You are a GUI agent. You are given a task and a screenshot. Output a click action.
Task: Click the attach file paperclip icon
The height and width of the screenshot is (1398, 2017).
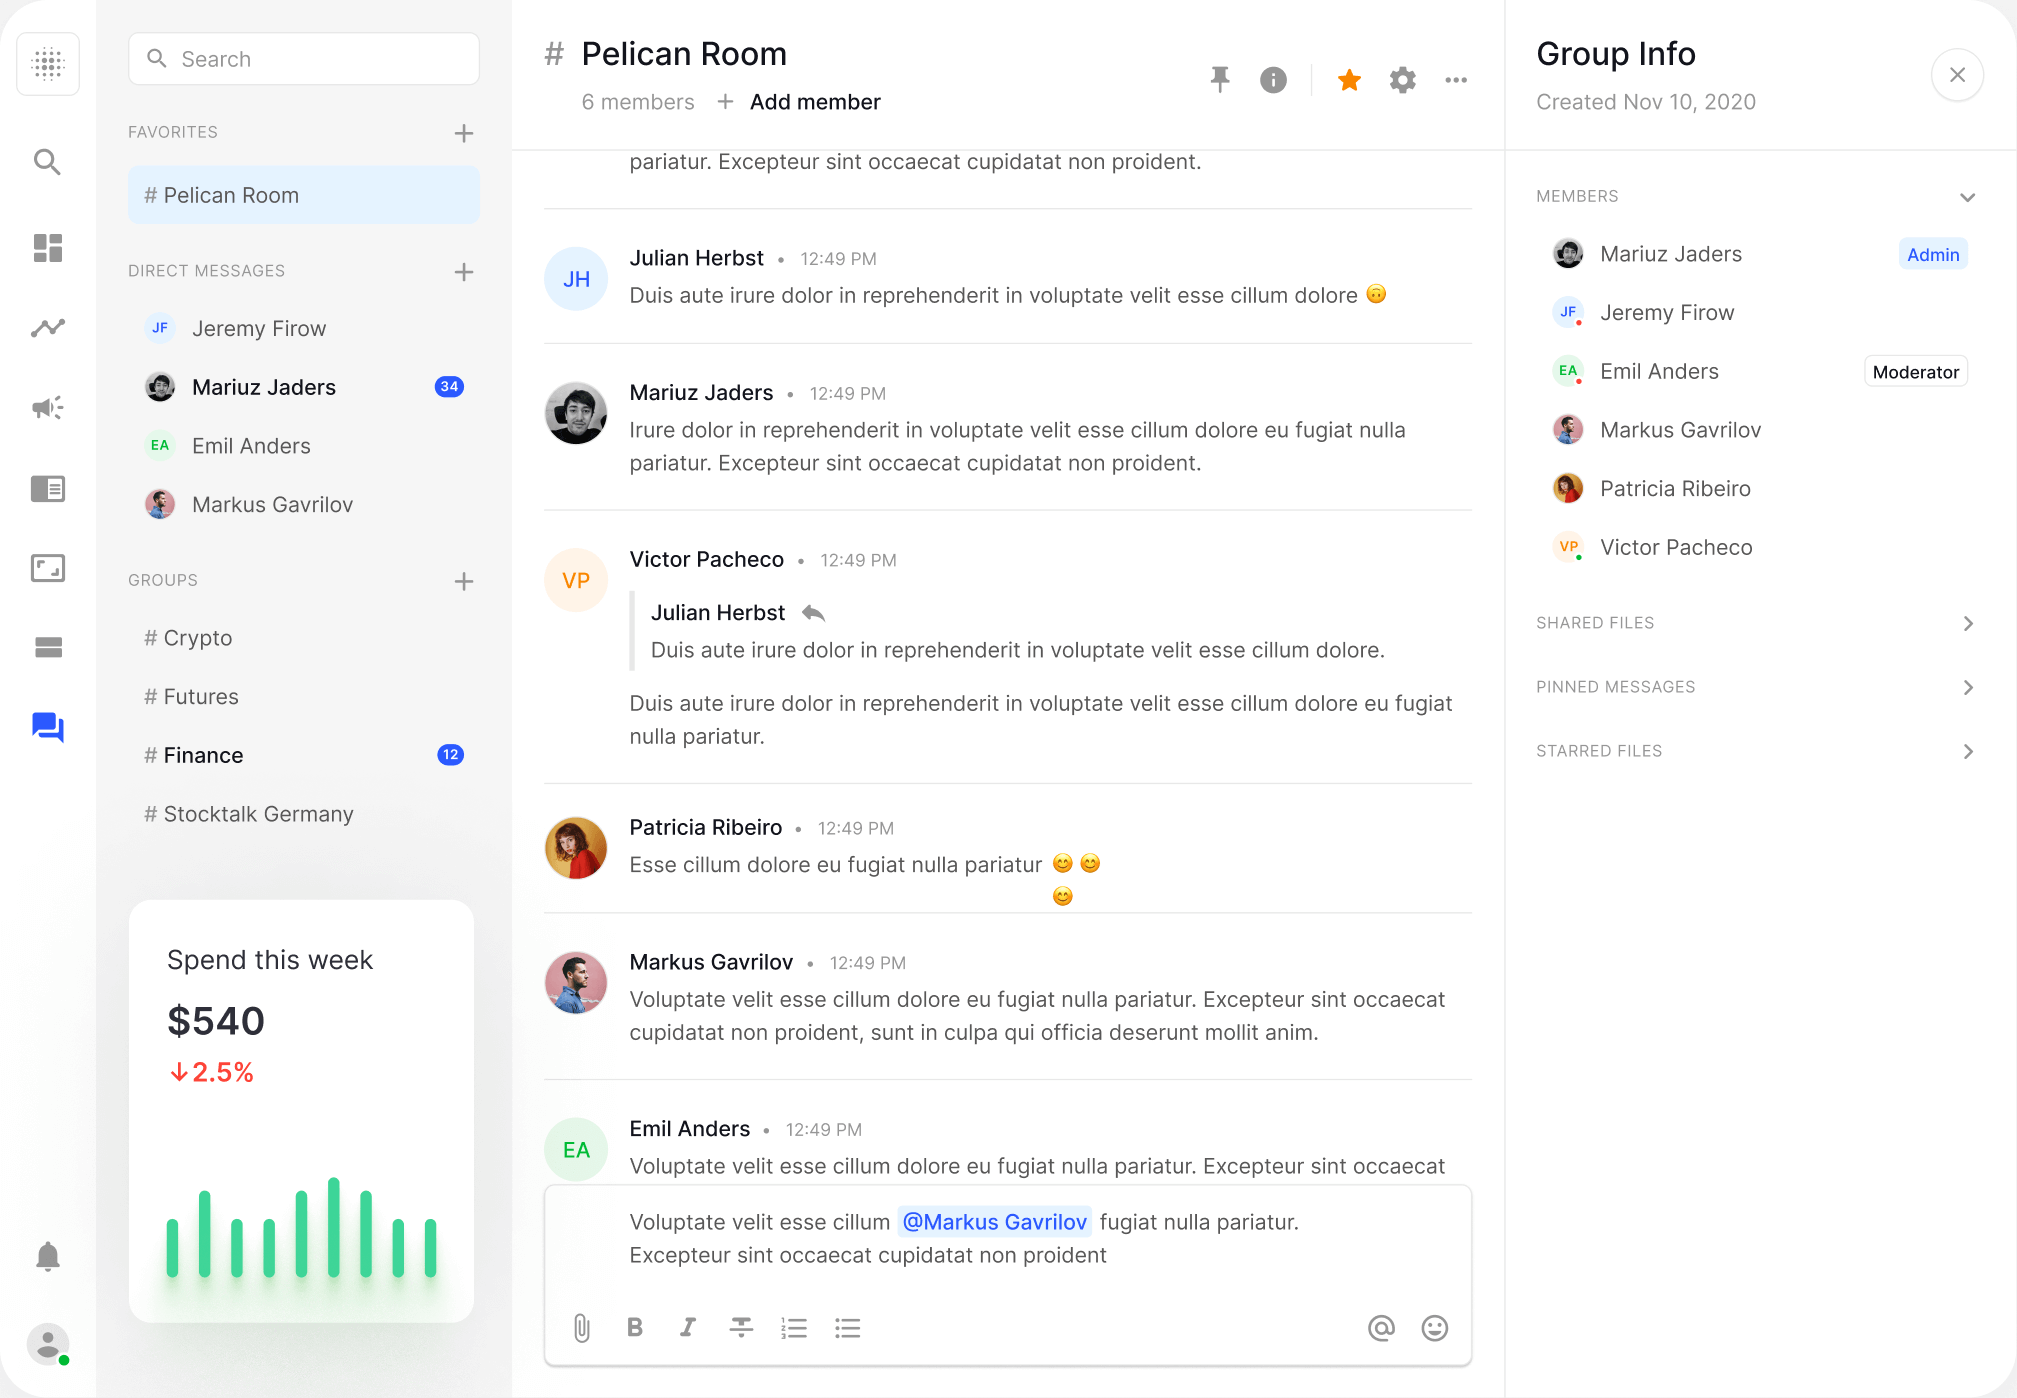[x=582, y=1328]
